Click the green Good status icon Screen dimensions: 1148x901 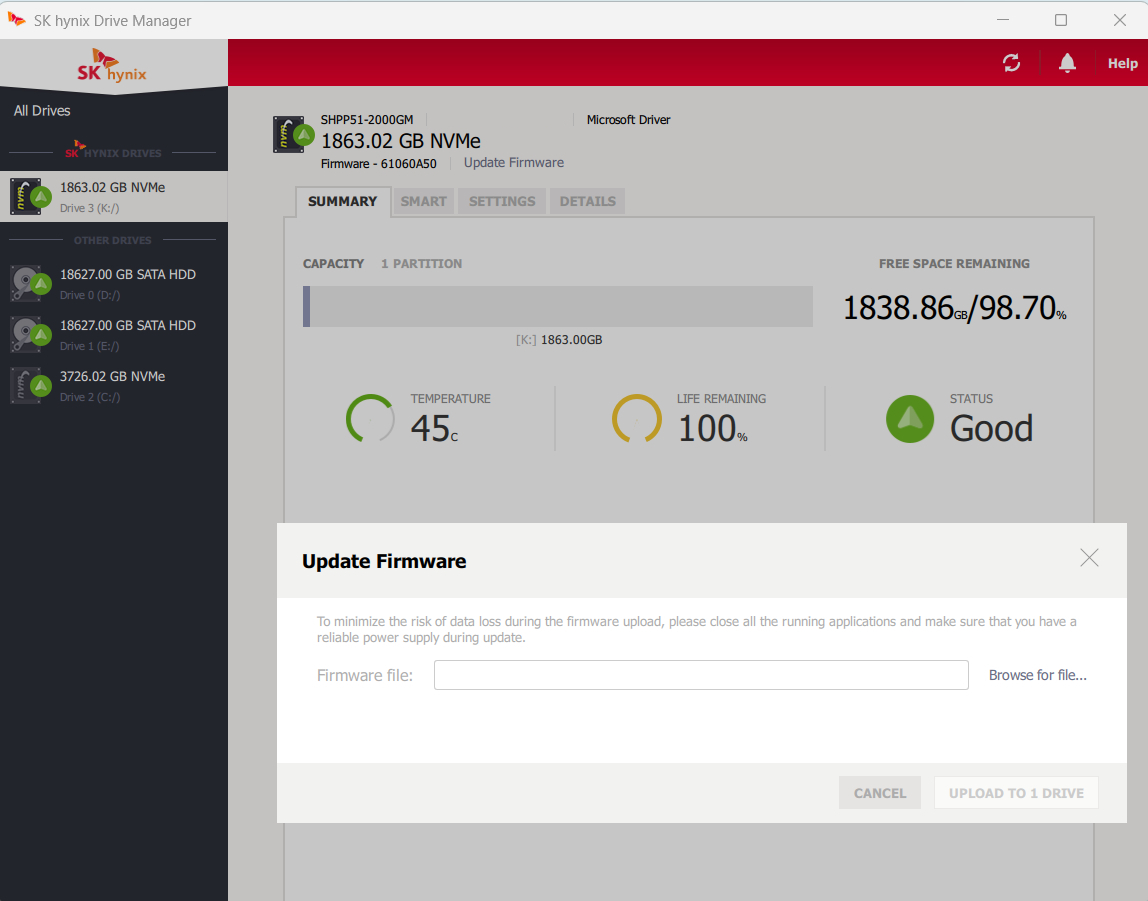(x=909, y=419)
